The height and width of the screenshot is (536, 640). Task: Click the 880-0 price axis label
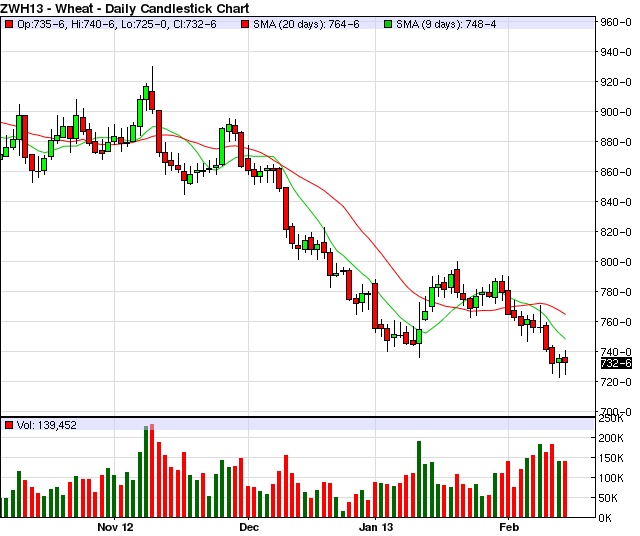point(616,142)
